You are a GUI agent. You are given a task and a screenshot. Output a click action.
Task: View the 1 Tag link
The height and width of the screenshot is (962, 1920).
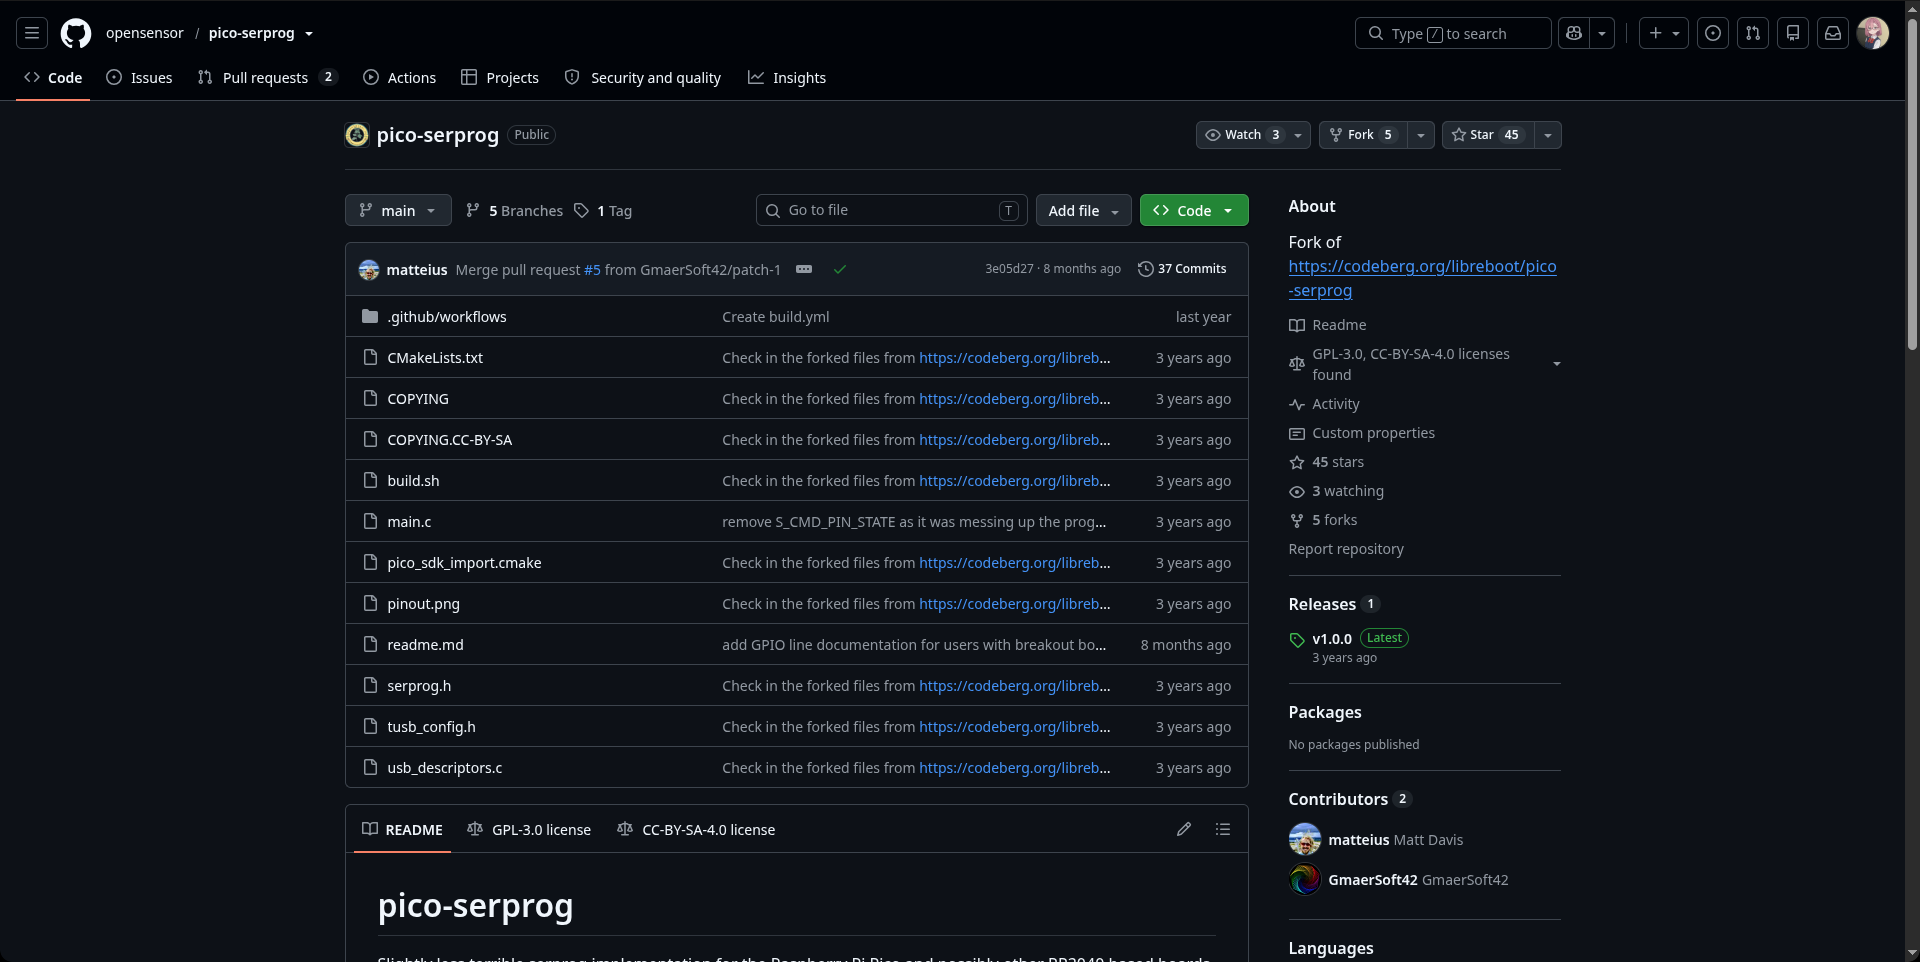point(603,211)
